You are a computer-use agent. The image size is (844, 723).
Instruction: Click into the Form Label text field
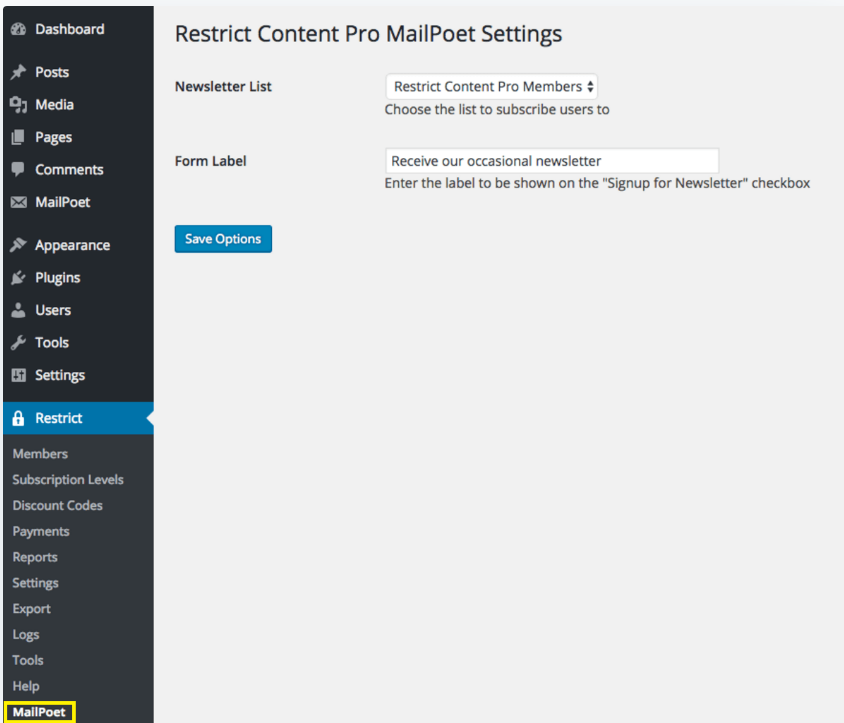click(552, 161)
